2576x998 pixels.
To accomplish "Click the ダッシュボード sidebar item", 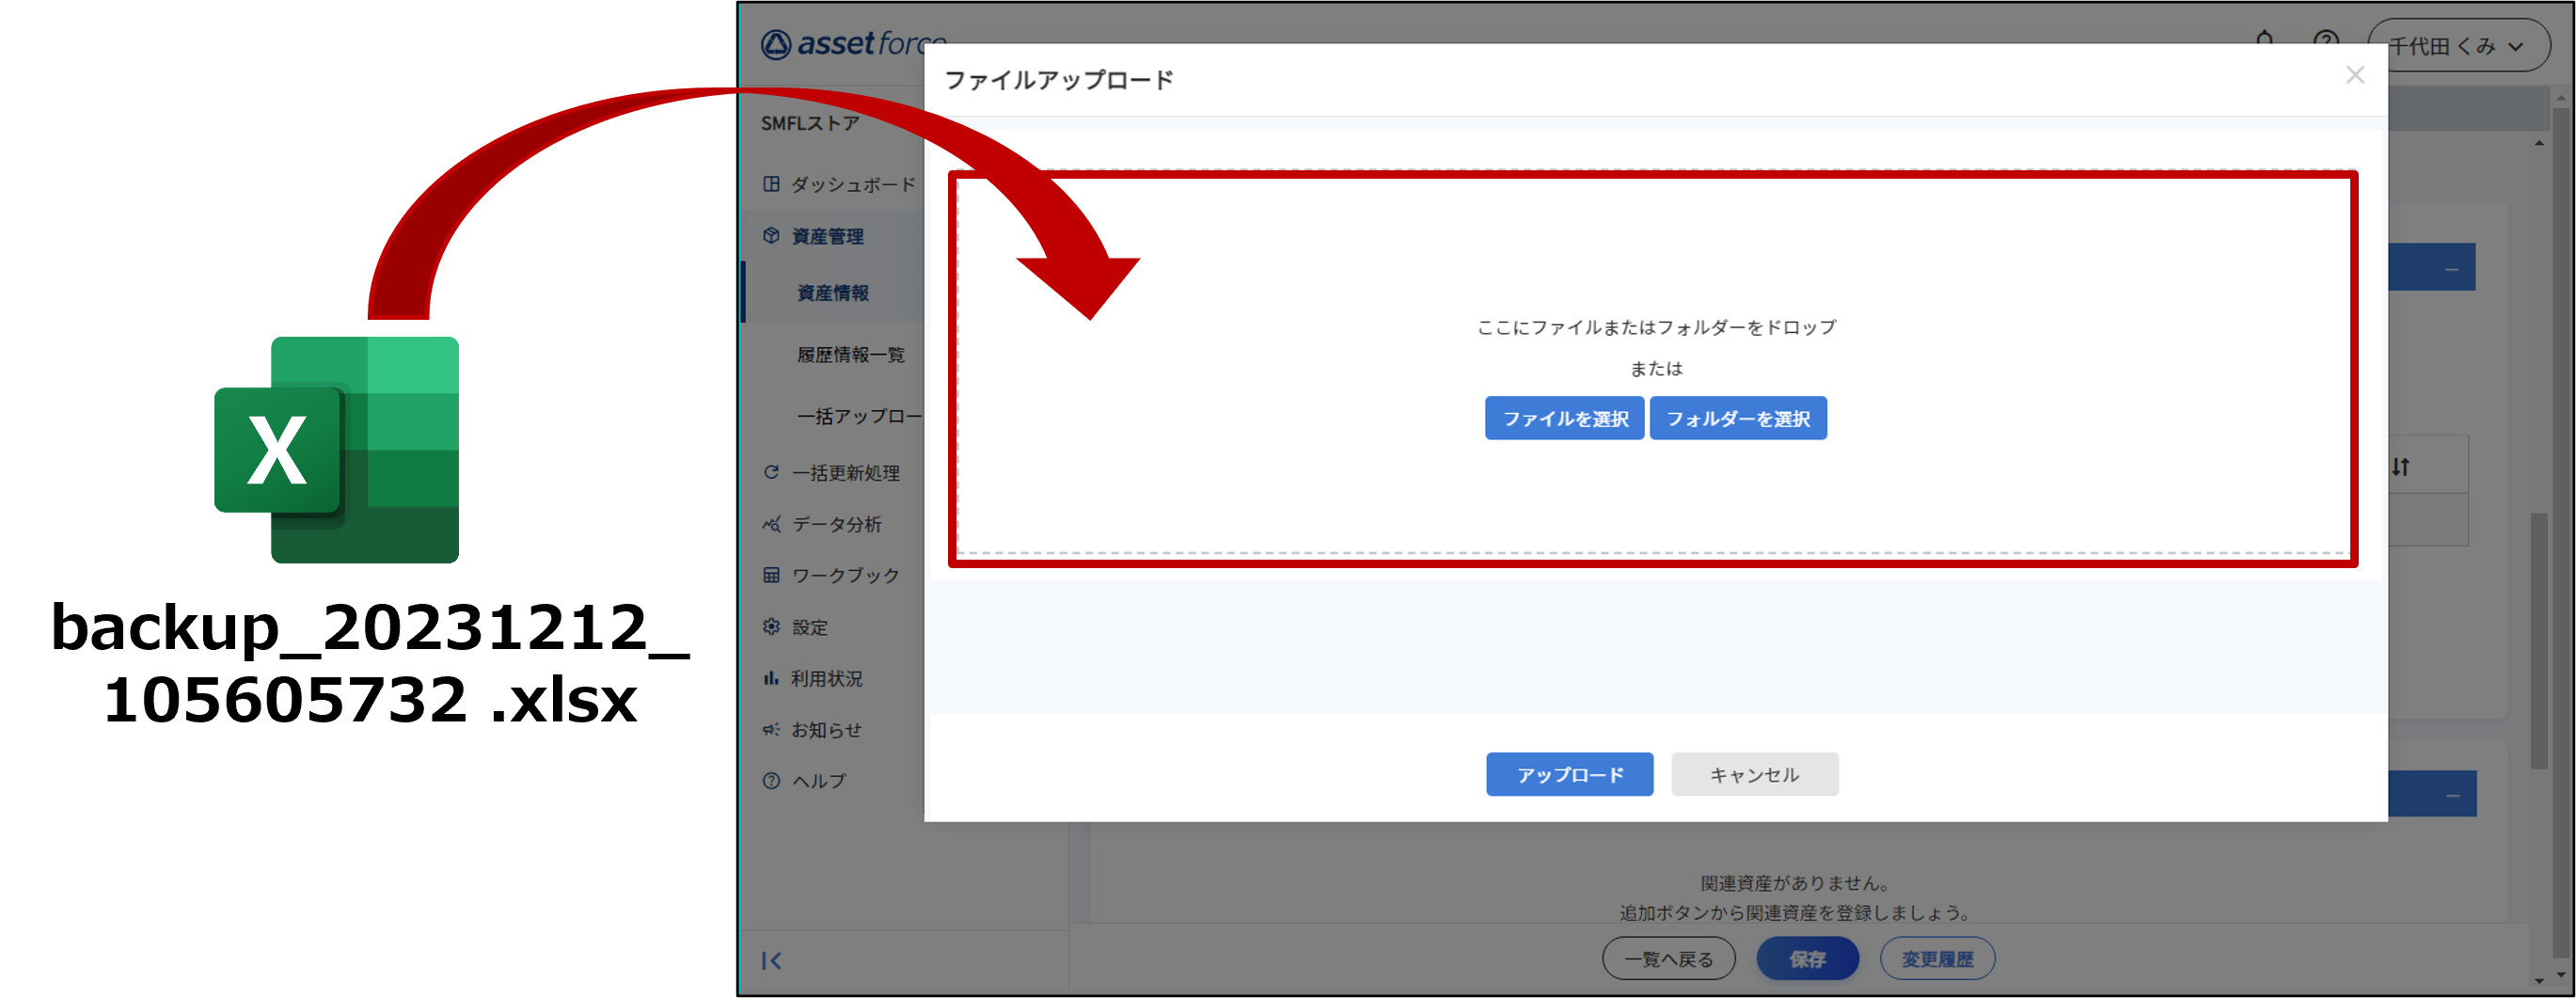I will (852, 184).
